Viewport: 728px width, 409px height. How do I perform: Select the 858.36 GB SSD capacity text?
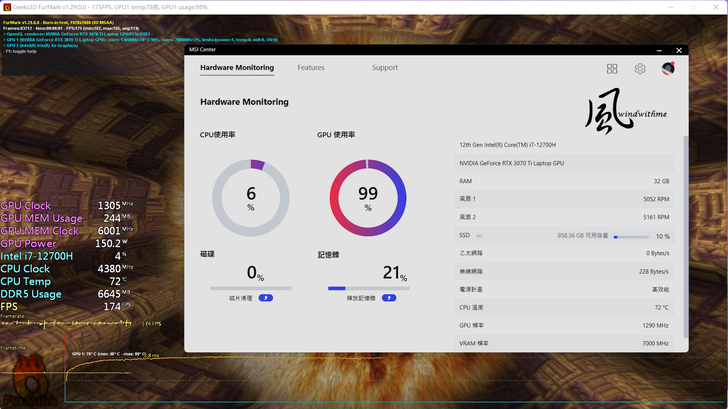click(583, 236)
